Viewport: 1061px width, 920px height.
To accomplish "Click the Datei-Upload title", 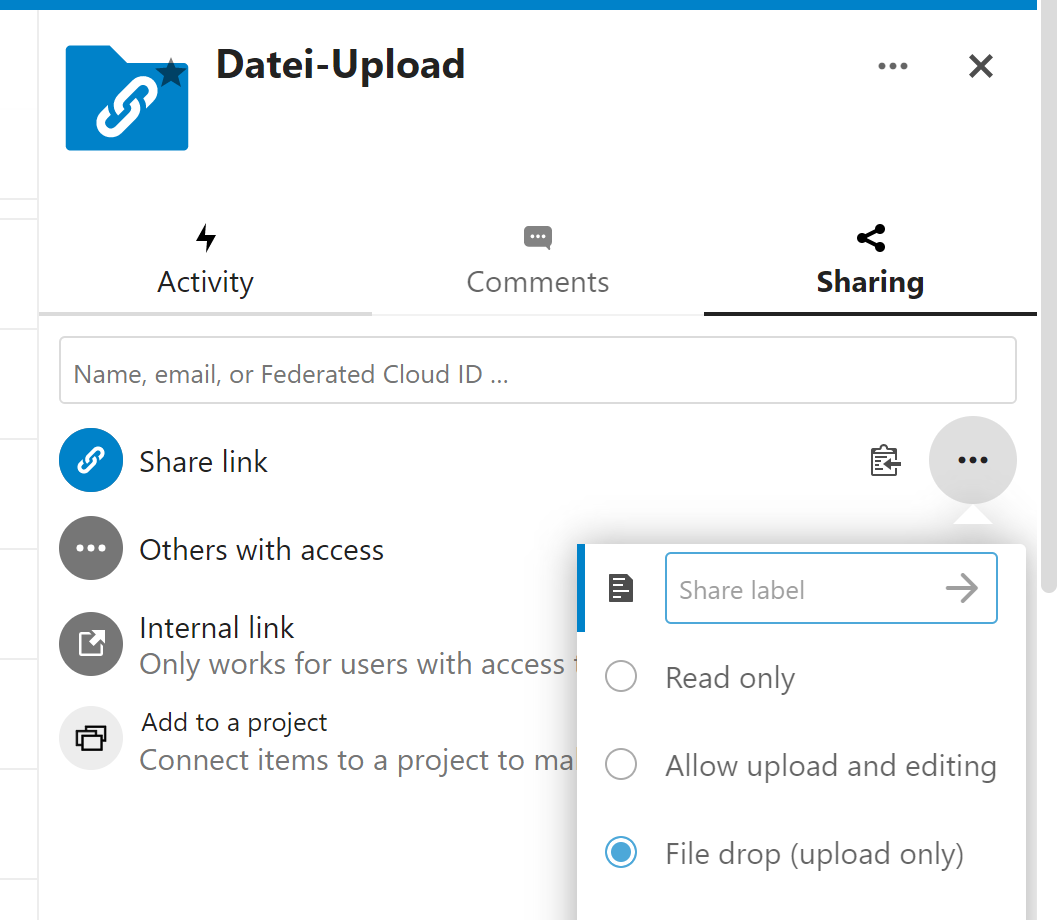I will click(x=340, y=65).
